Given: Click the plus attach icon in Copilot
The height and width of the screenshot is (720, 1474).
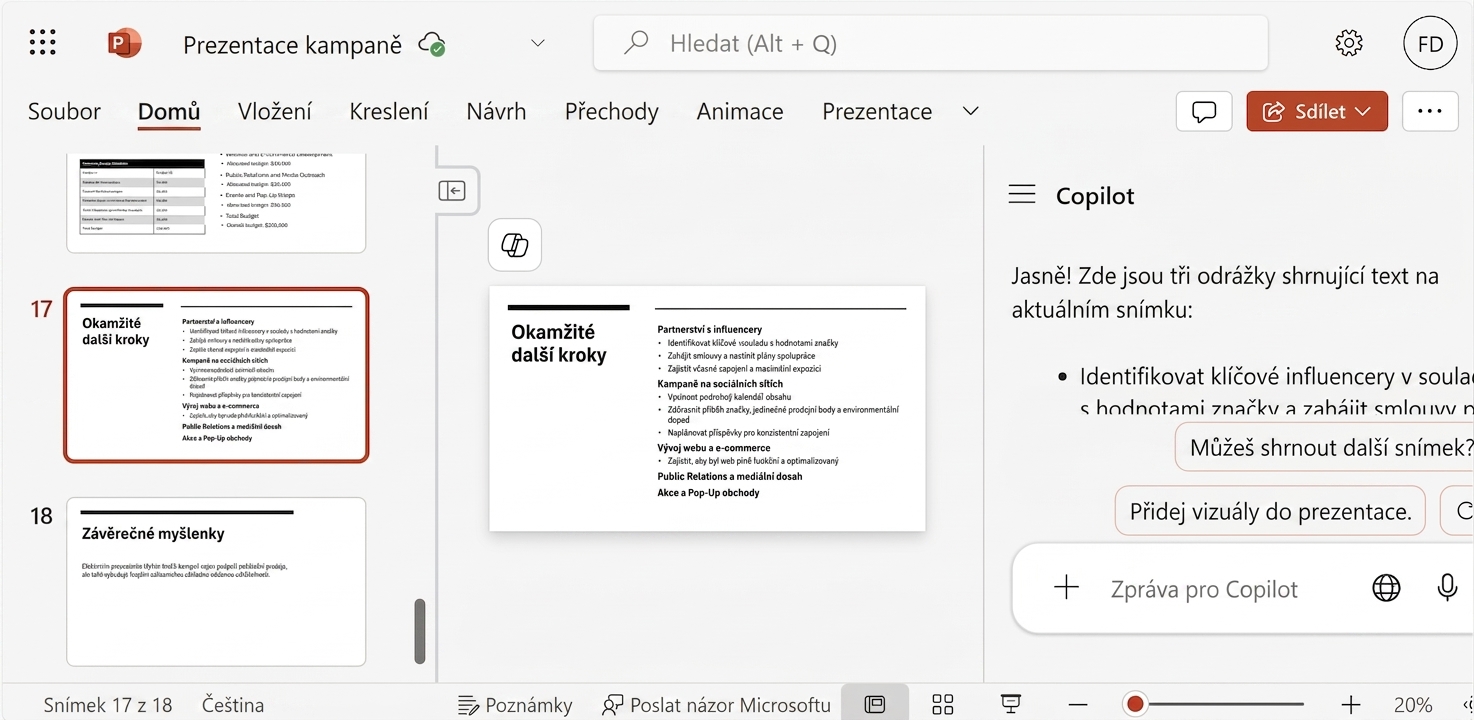Looking at the screenshot, I should pos(1067,588).
